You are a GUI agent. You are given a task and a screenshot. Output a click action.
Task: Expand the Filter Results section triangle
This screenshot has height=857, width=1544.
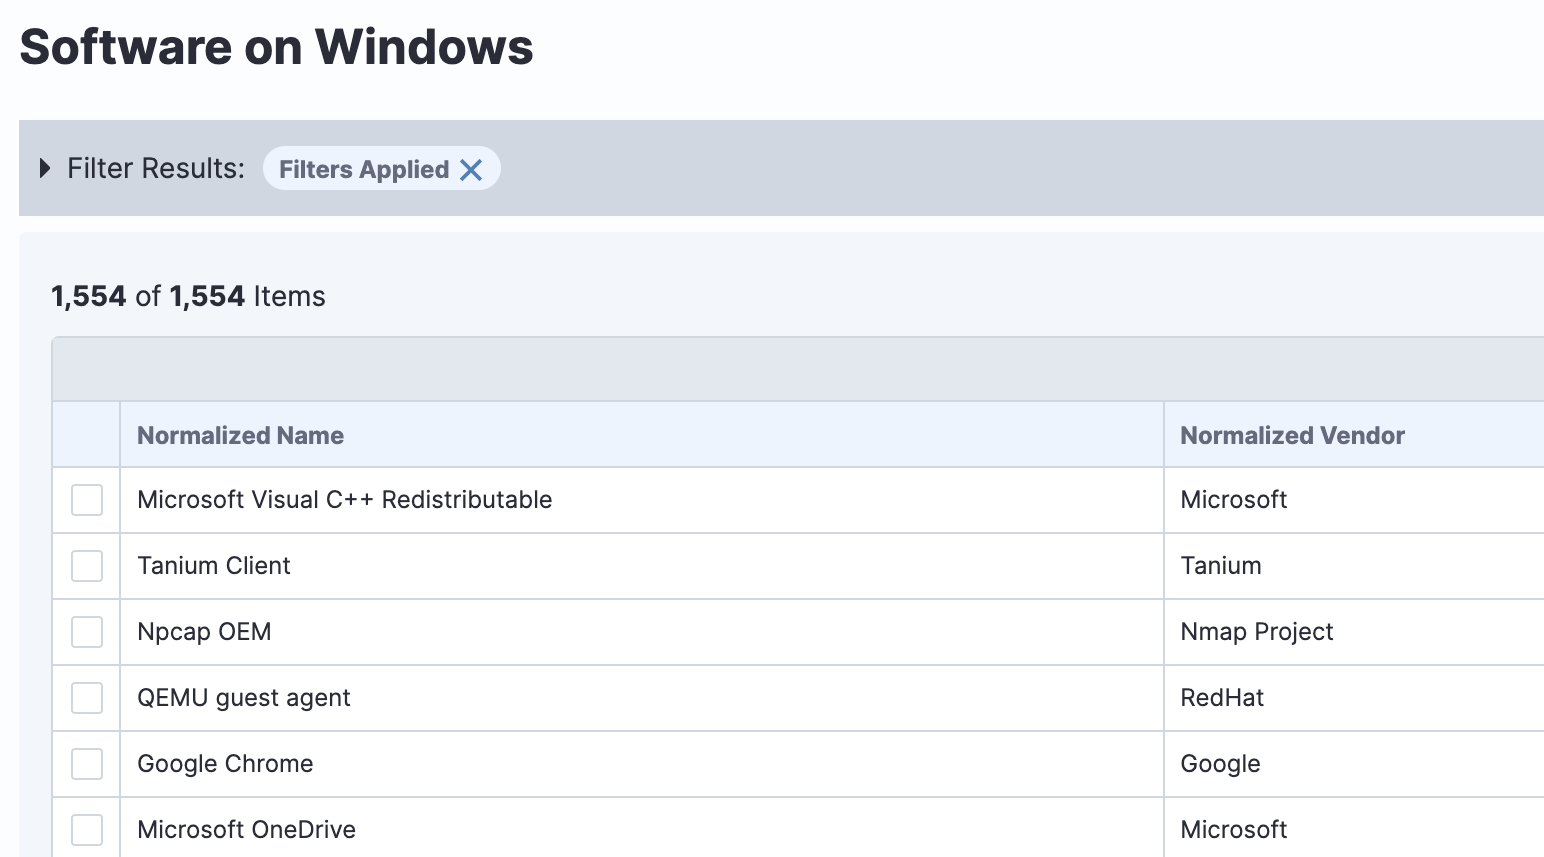45,168
